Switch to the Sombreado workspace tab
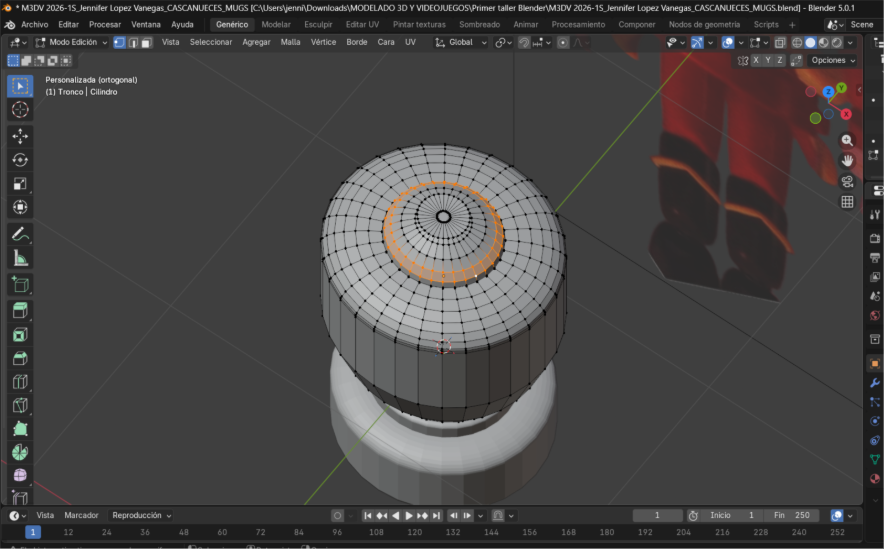The width and height of the screenshot is (885, 549). 479,24
